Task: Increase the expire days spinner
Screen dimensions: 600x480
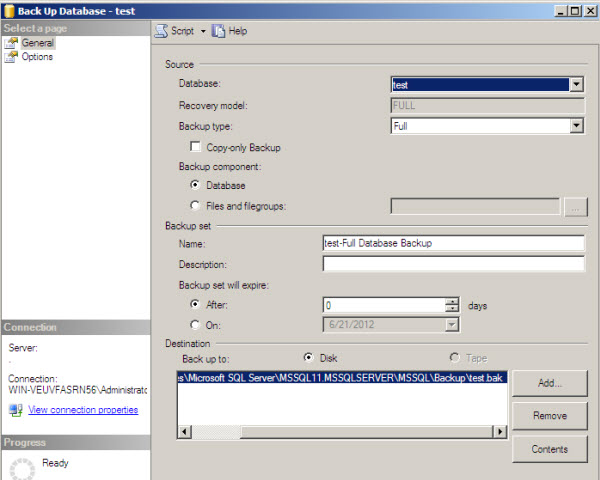Action: (x=452, y=302)
